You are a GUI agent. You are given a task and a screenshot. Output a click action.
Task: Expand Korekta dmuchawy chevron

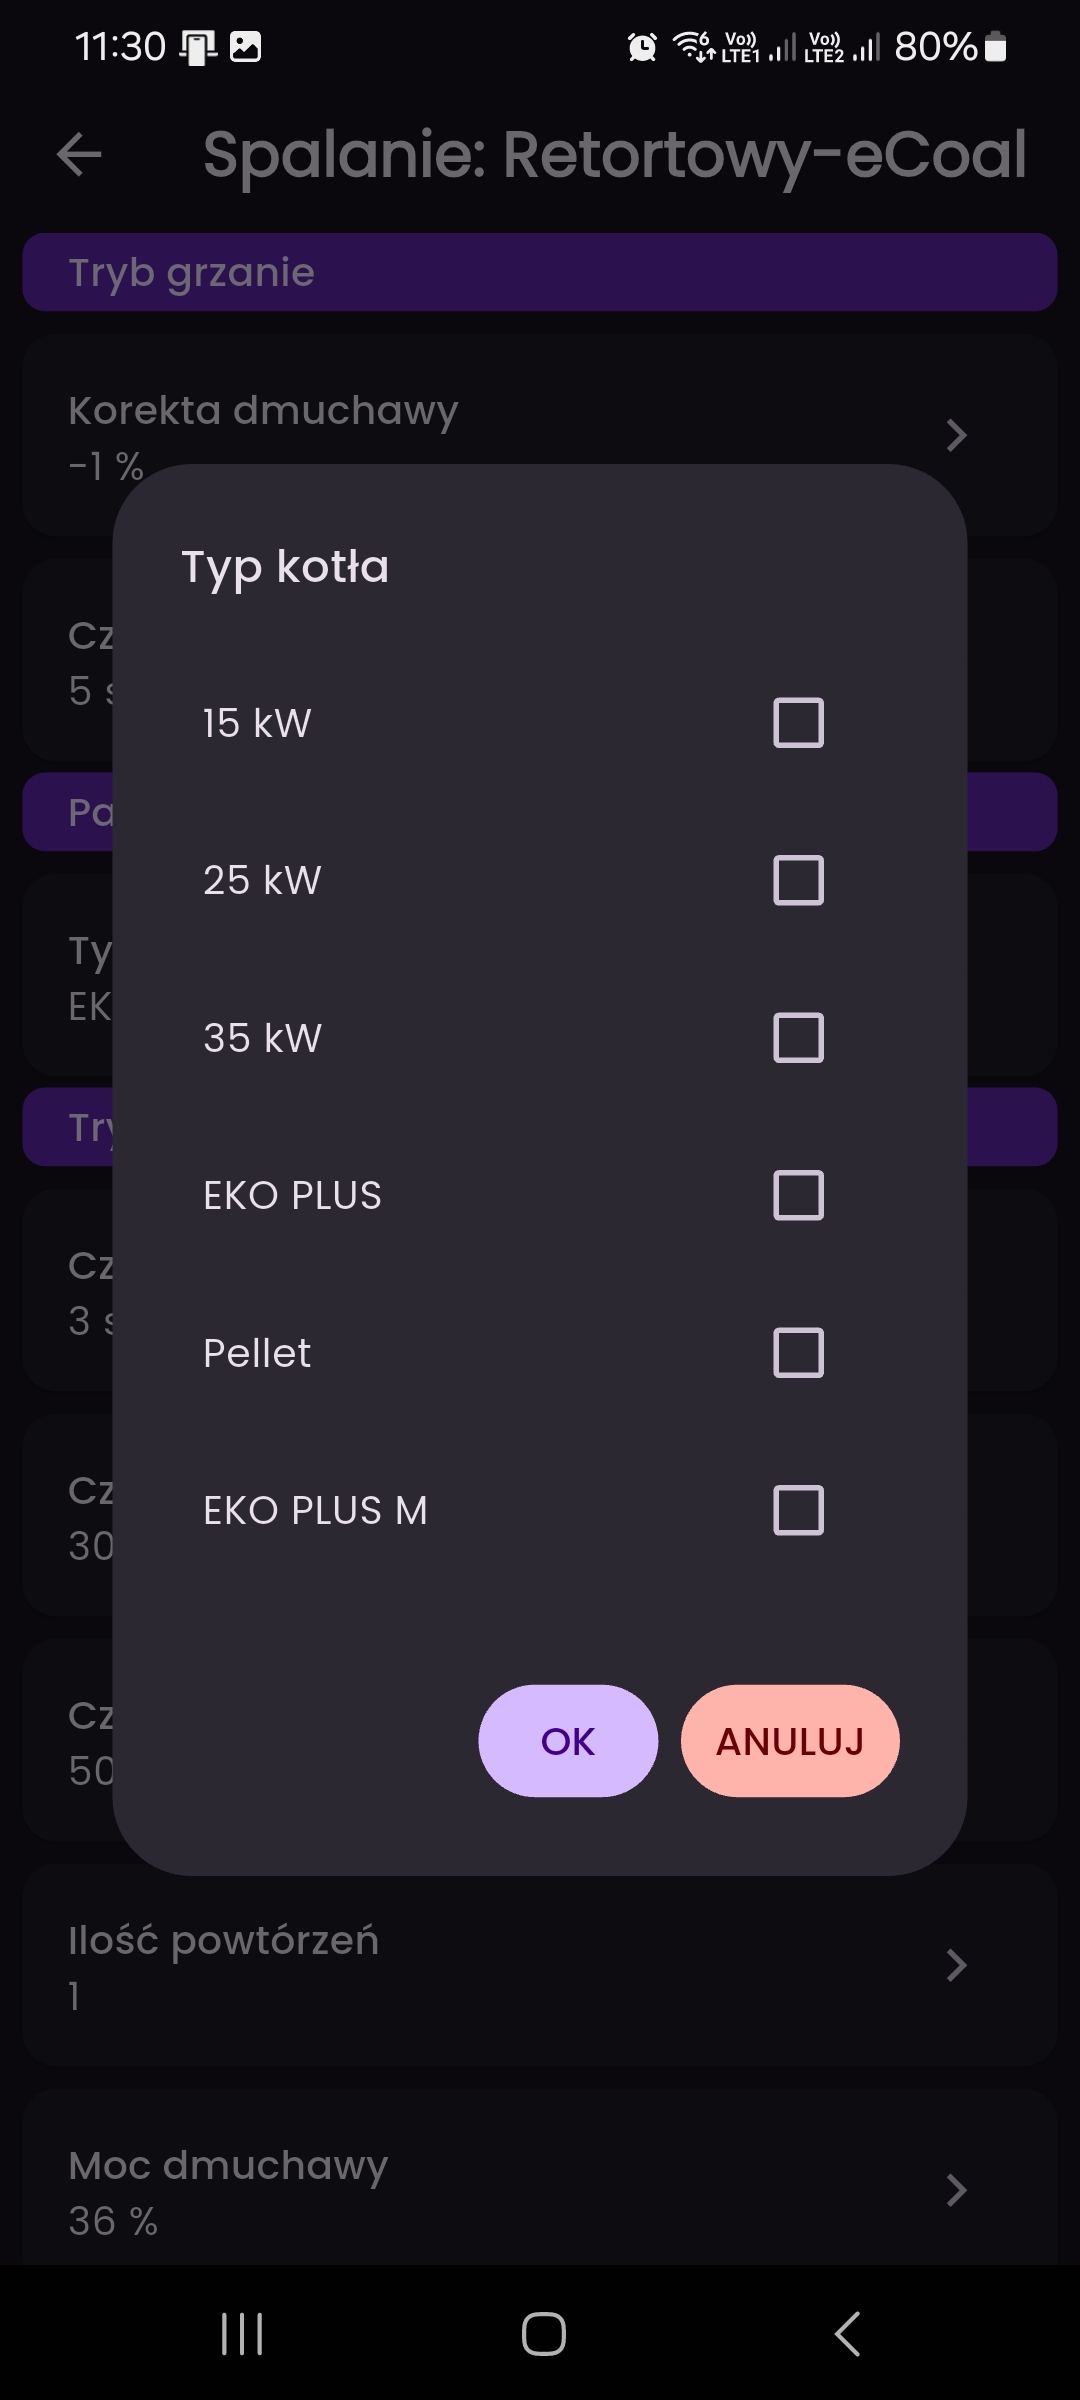click(956, 435)
